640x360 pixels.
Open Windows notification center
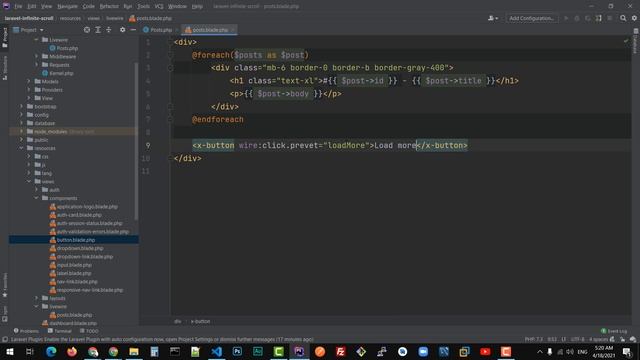[627, 351]
